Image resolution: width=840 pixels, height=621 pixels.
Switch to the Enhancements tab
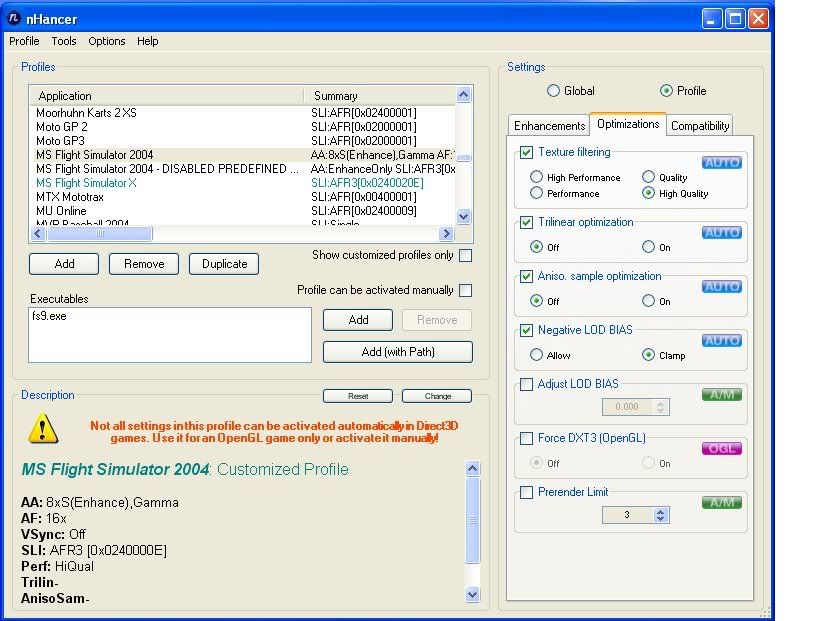pos(549,126)
